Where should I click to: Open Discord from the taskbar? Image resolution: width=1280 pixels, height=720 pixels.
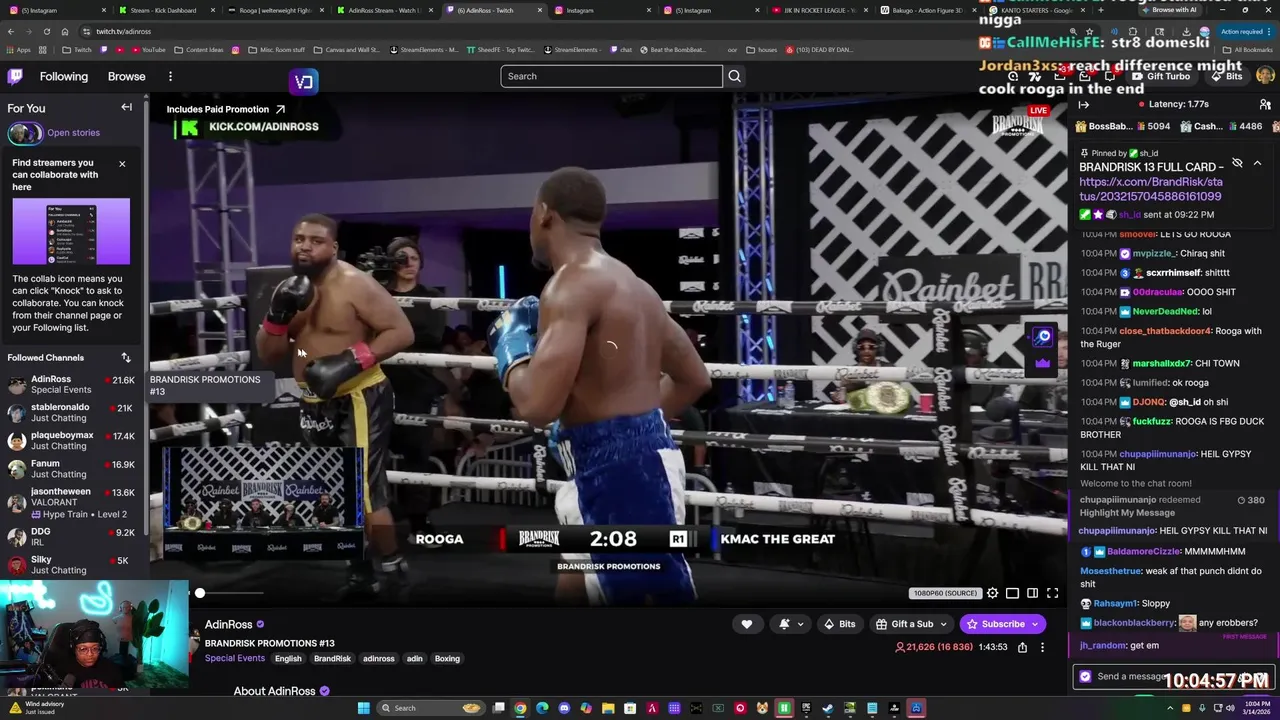click(564, 708)
